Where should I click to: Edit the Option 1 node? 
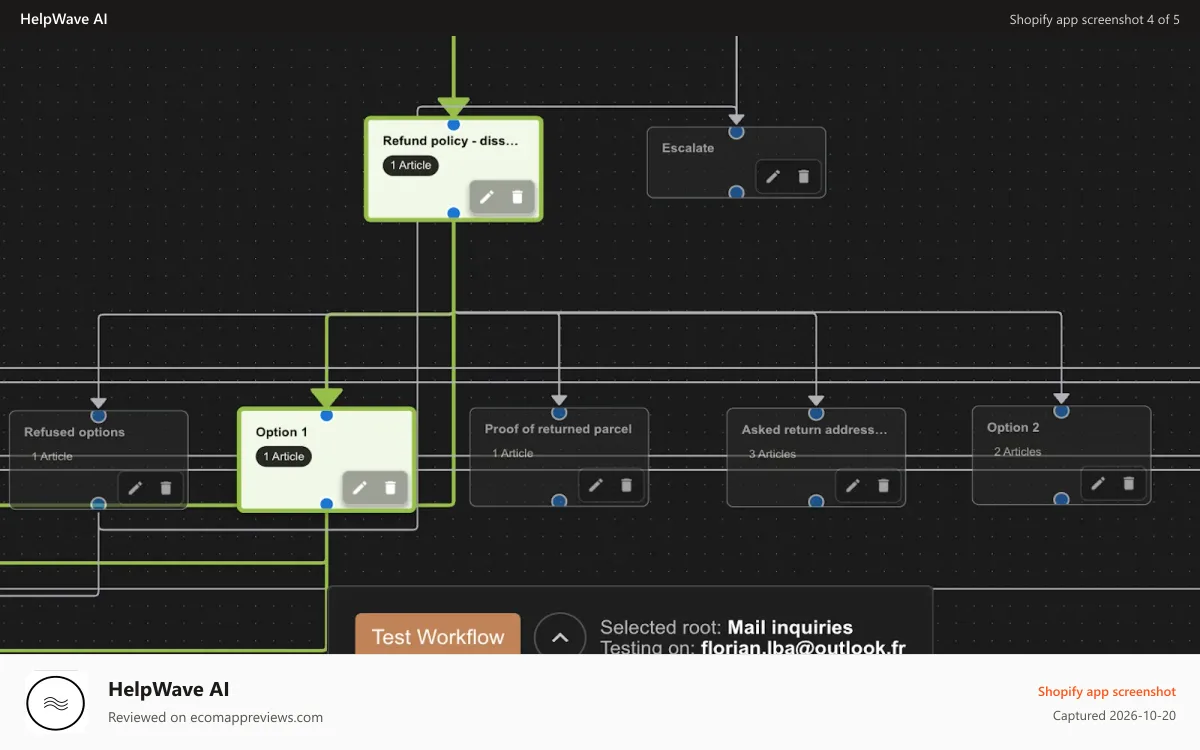360,487
